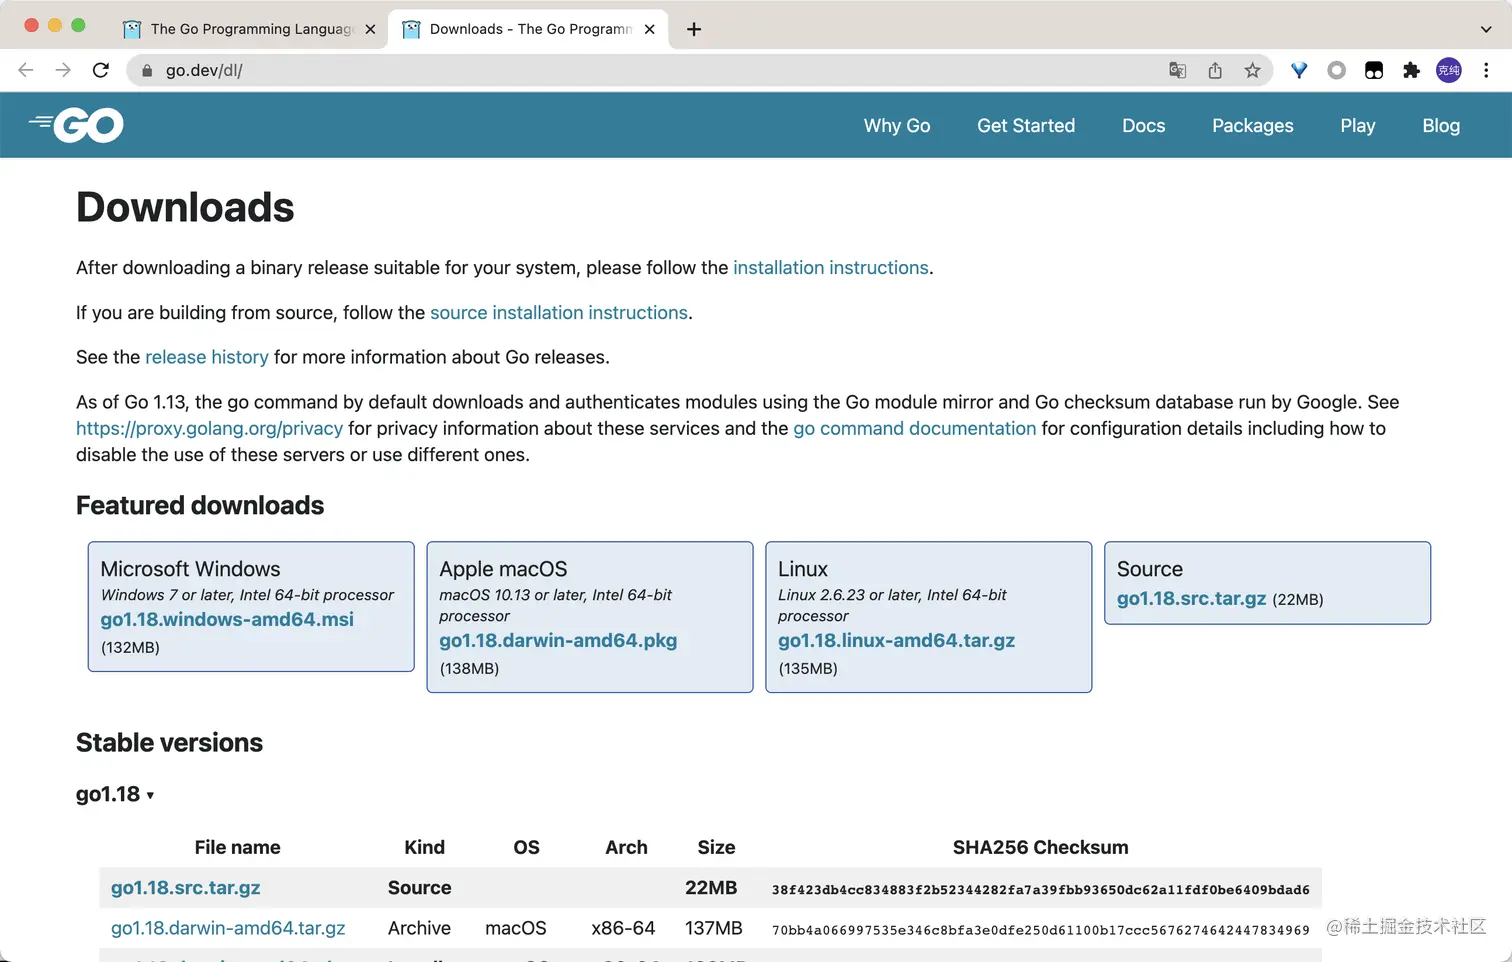Click the Linux card title

[x=803, y=569]
